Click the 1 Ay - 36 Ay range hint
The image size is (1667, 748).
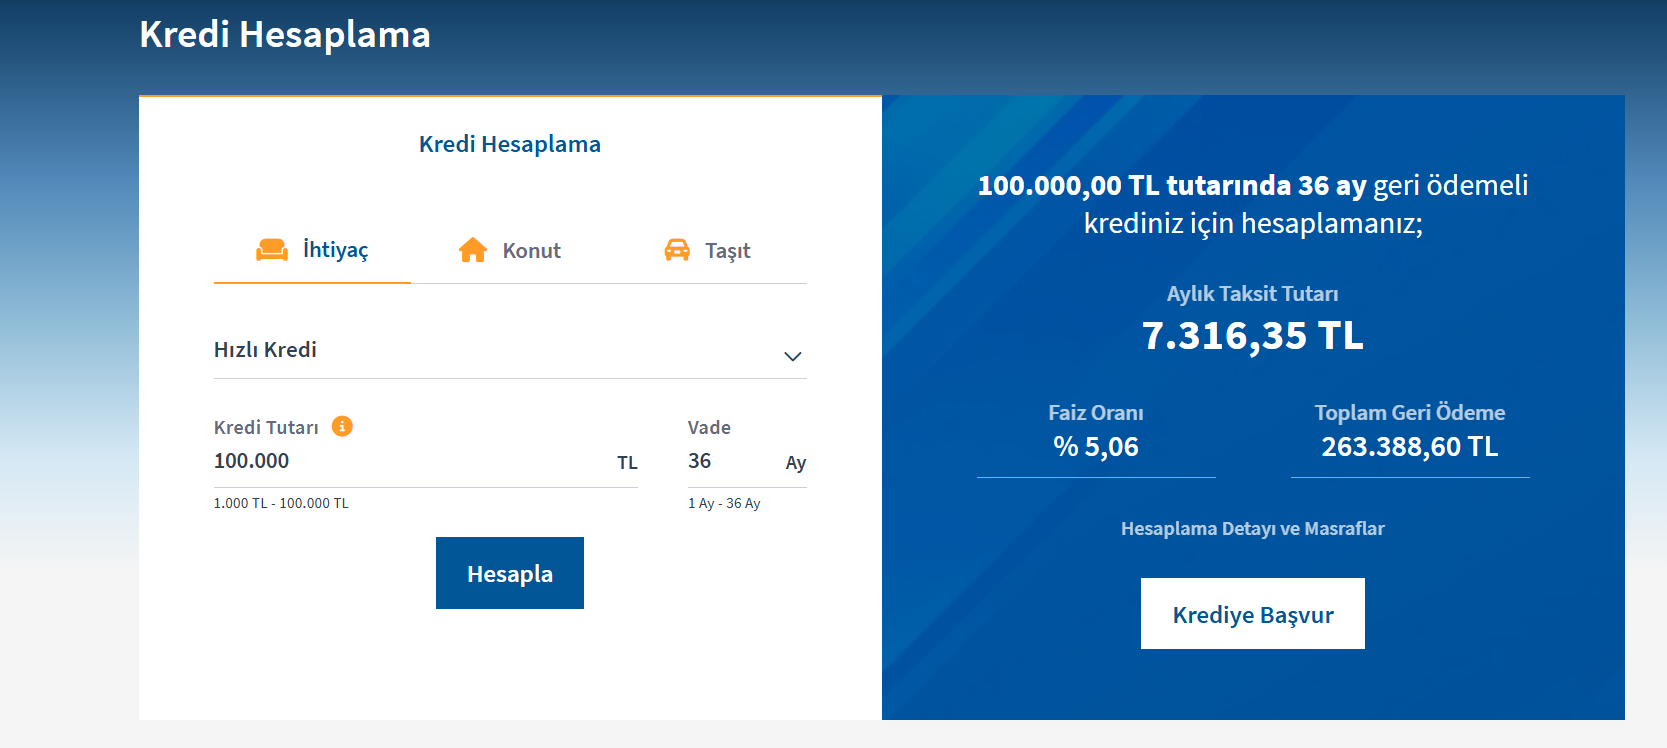coord(724,503)
